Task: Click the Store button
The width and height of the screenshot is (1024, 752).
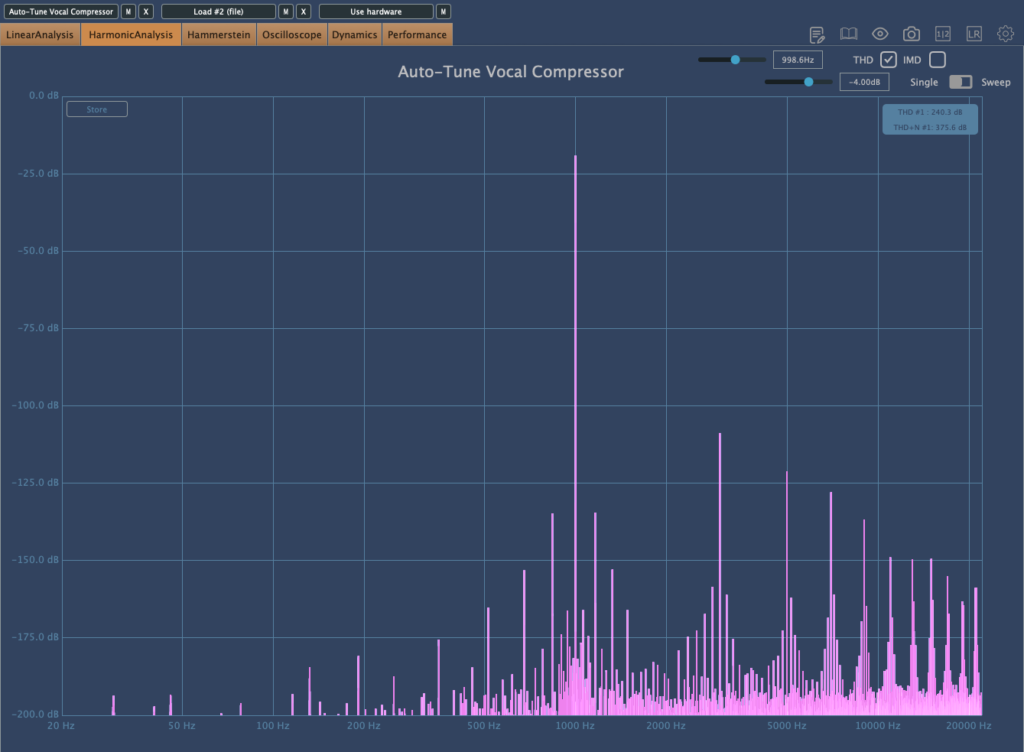Action: pos(97,110)
